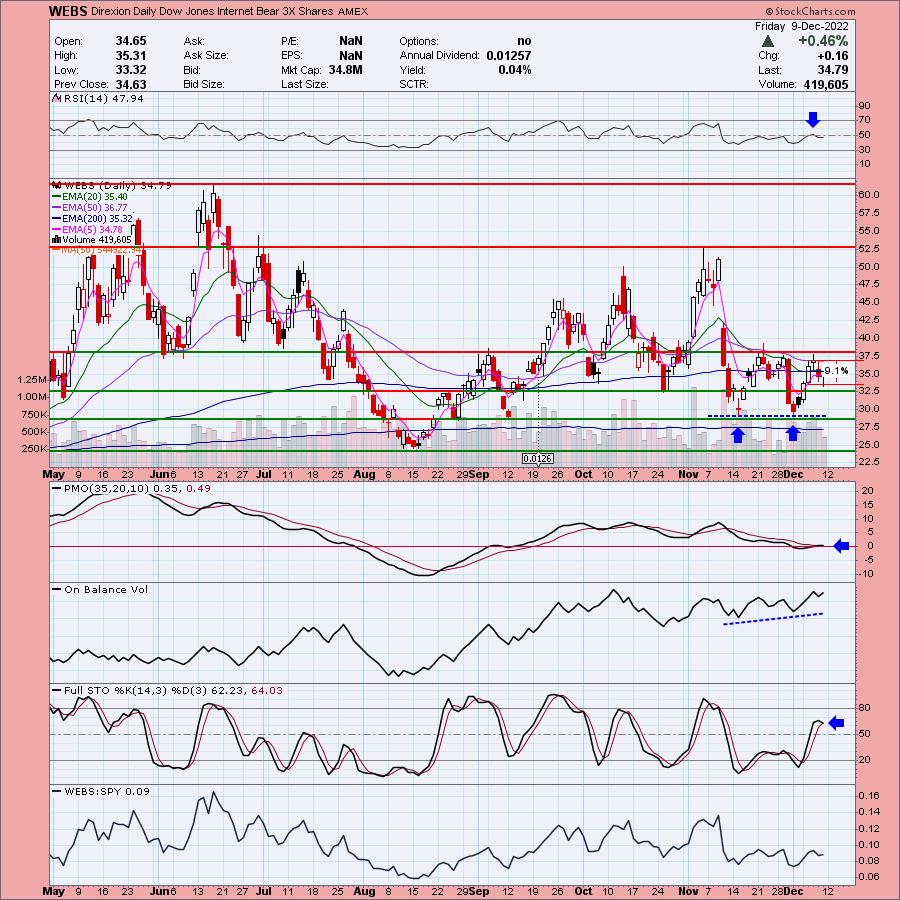
Task: Click the 0.0126 dividend marker label
Action: coord(538,458)
